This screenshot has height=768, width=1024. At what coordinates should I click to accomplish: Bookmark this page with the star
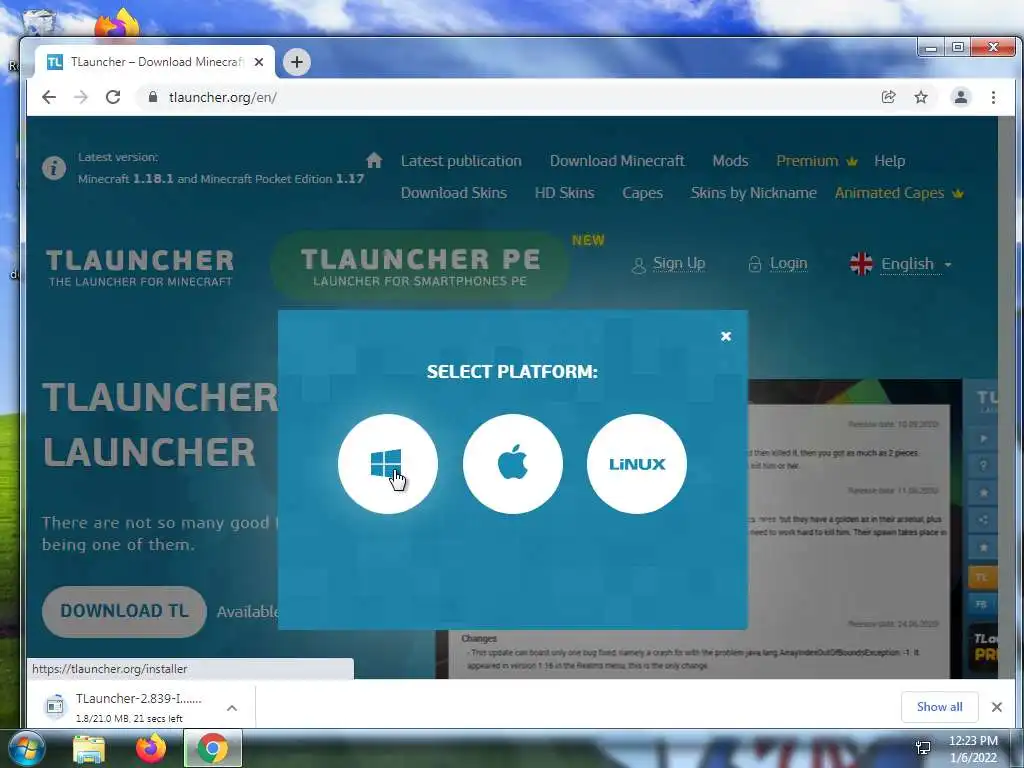pyautogui.click(x=921, y=97)
